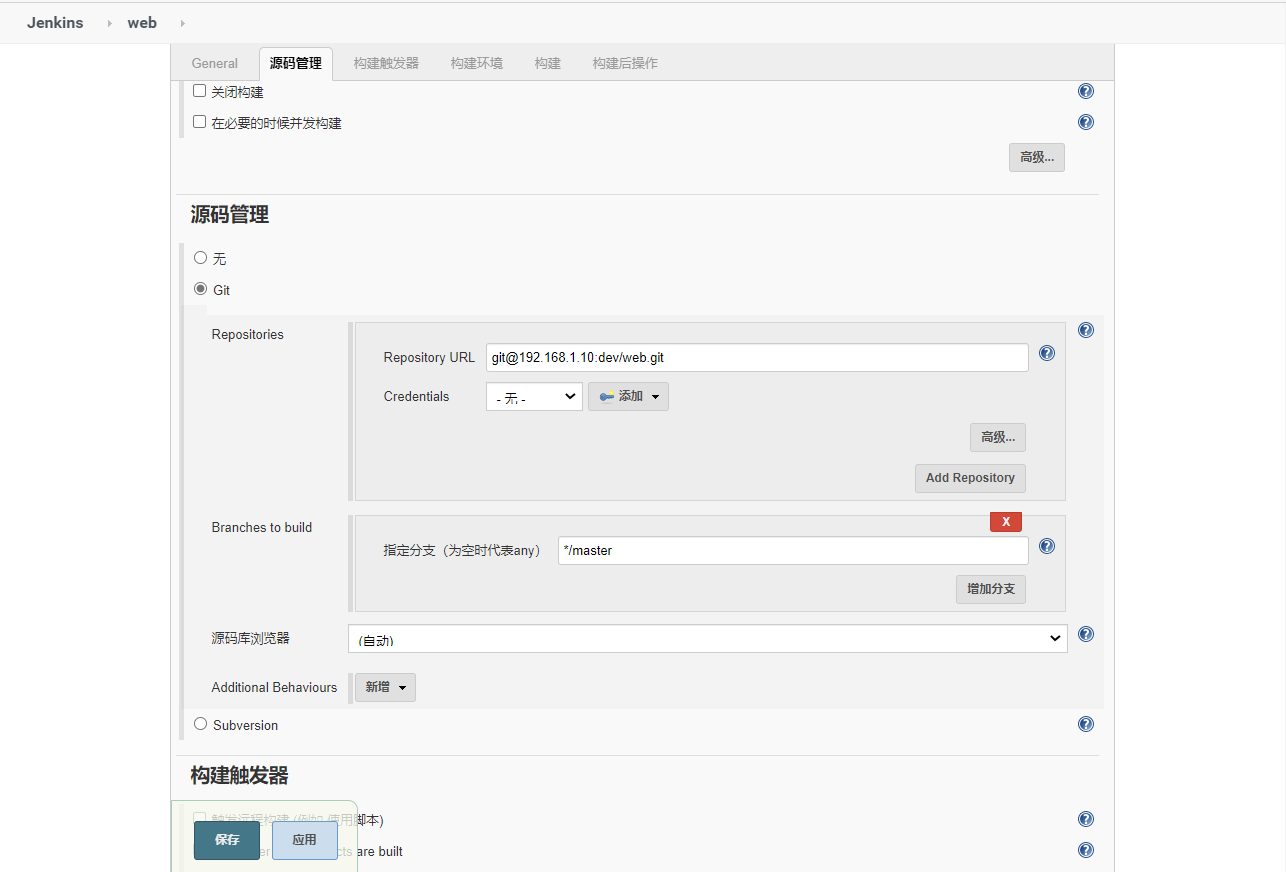1286x872 pixels.
Task: Click breadcrumb arrow after Jenkins
Action: point(109,23)
